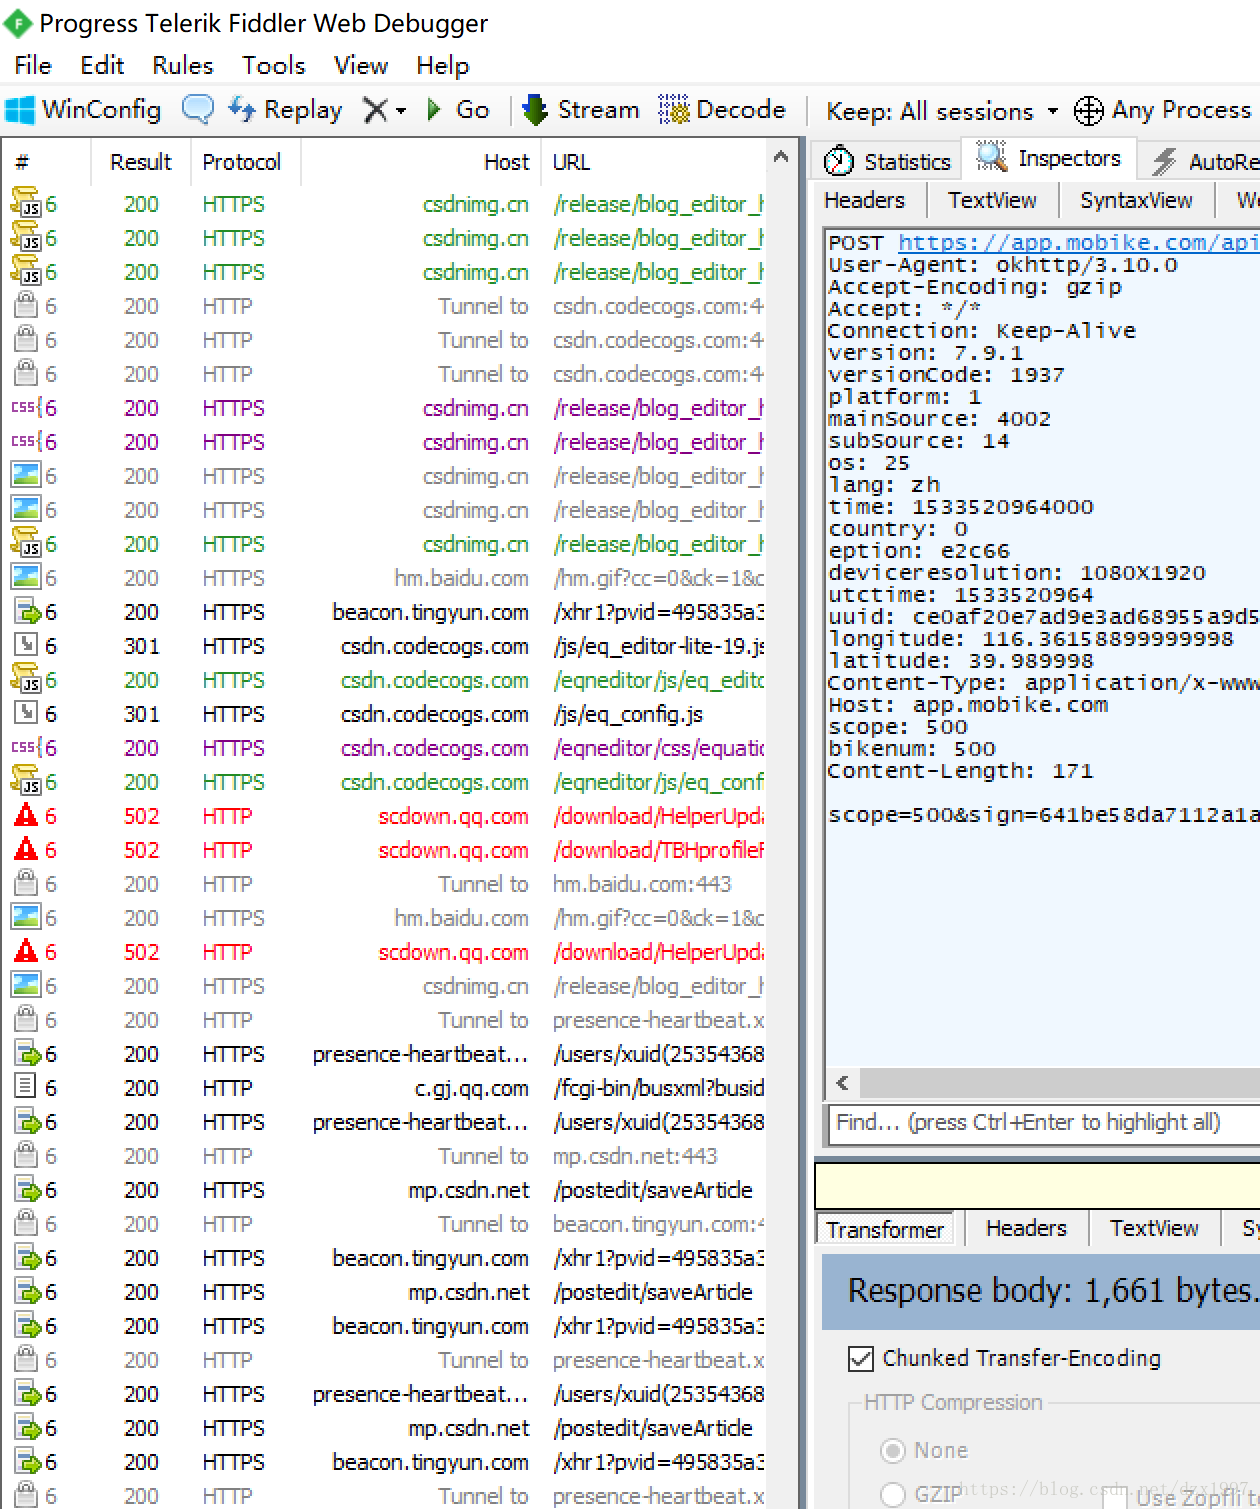The width and height of the screenshot is (1260, 1509).
Task: Open the View menu
Action: [361, 66]
